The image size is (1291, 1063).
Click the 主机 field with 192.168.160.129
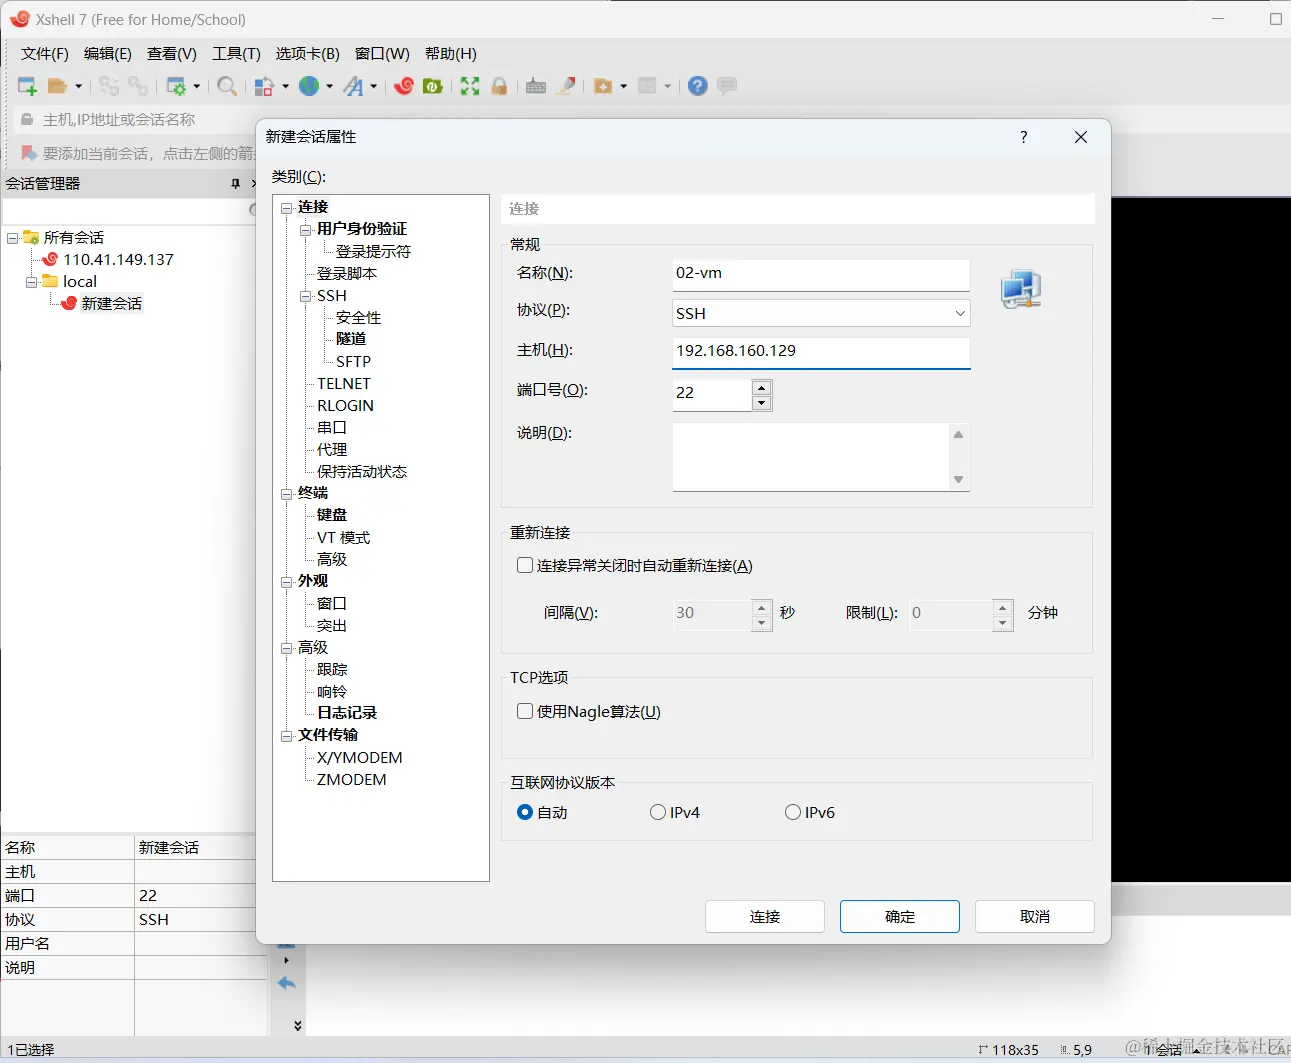(822, 351)
